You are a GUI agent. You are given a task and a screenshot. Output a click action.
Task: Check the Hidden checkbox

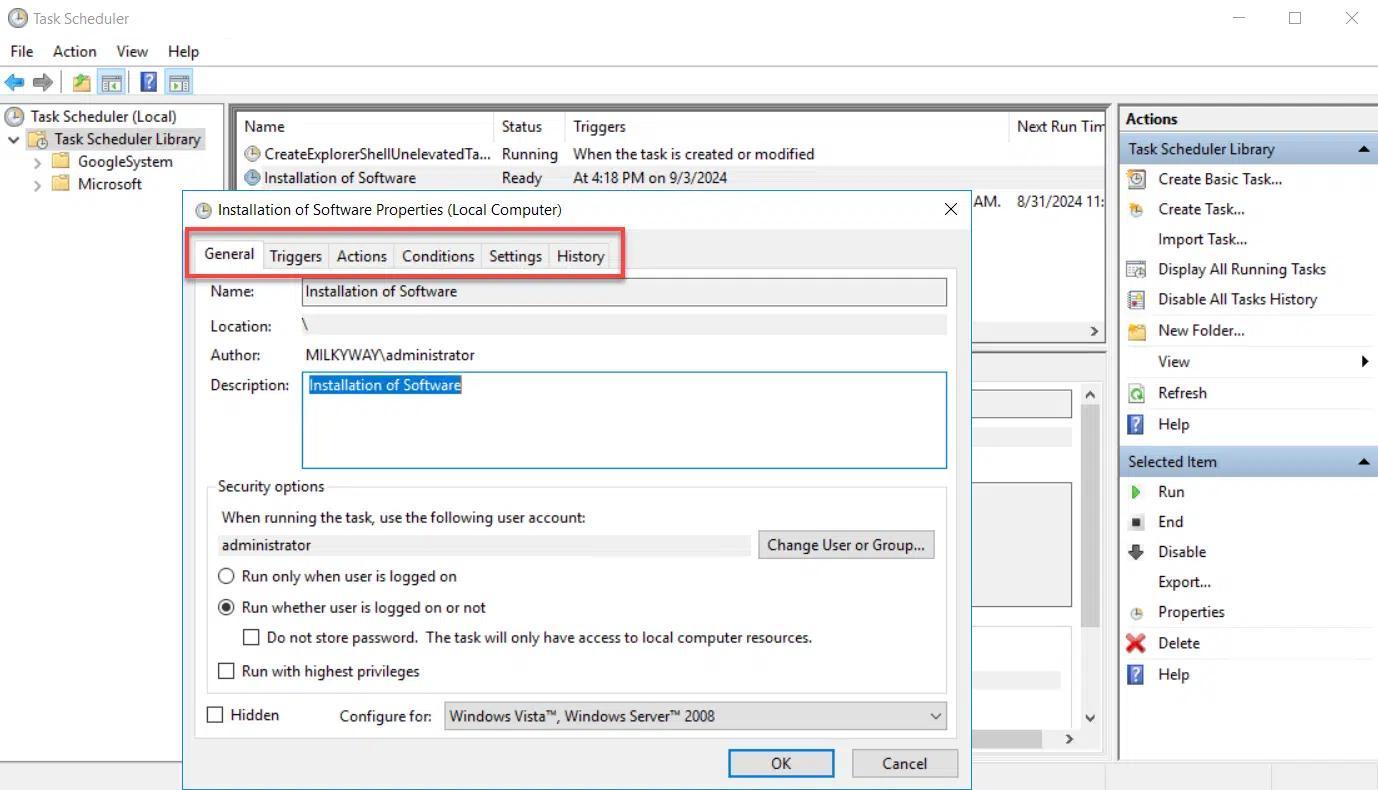pyautogui.click(x=215, y=715)
